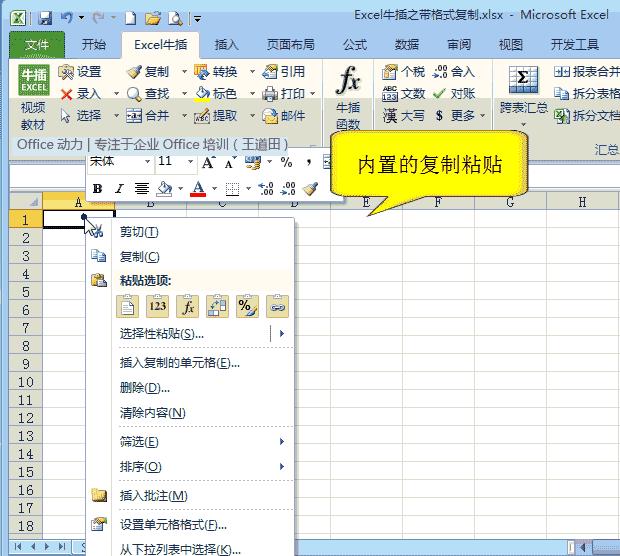Click the 舍入 rounding tool
Screen dimensions: 620x556
(454, 72)
